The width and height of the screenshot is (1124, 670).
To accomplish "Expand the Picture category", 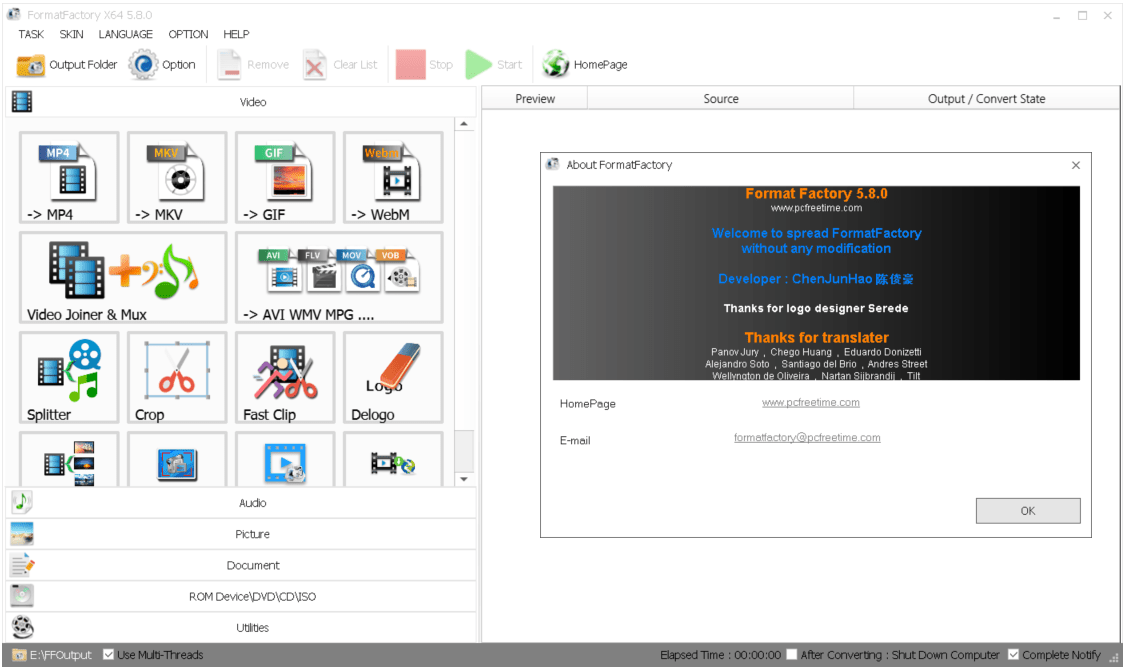I will tap(241, 534).
